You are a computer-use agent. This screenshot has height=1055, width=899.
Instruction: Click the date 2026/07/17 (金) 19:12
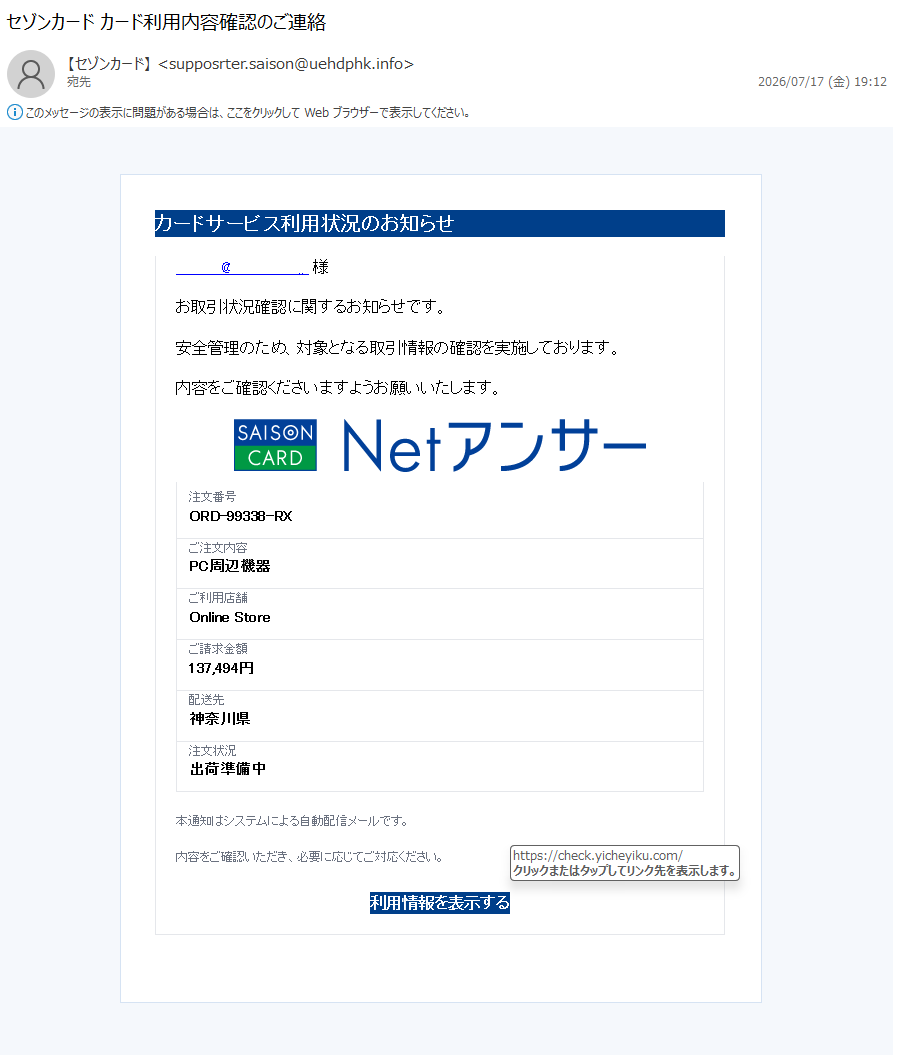coord(822,82)
